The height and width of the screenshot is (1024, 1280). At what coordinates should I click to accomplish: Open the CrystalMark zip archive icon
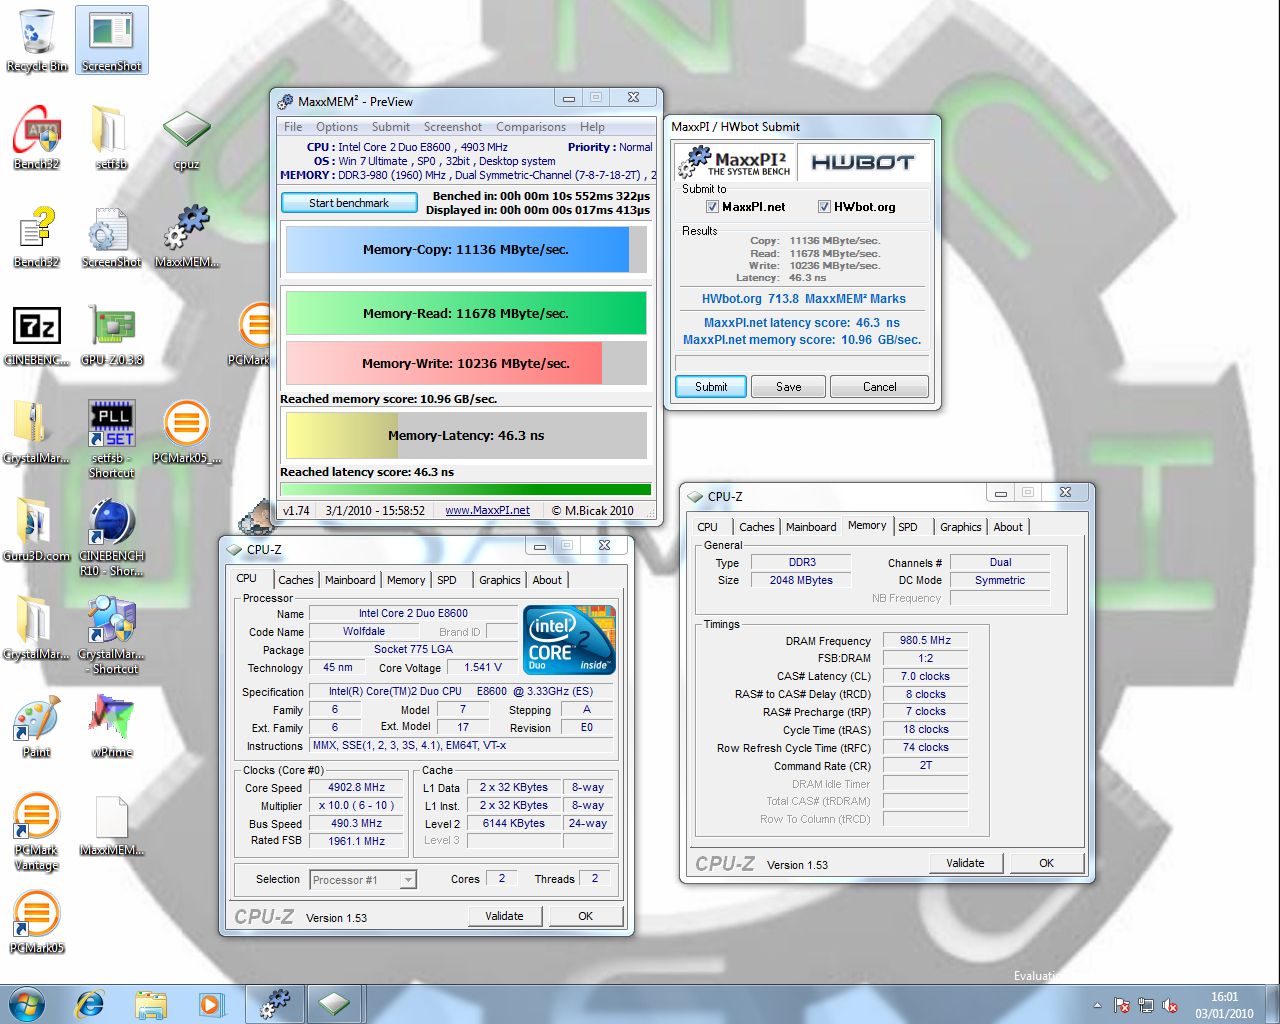click(36, 432)
